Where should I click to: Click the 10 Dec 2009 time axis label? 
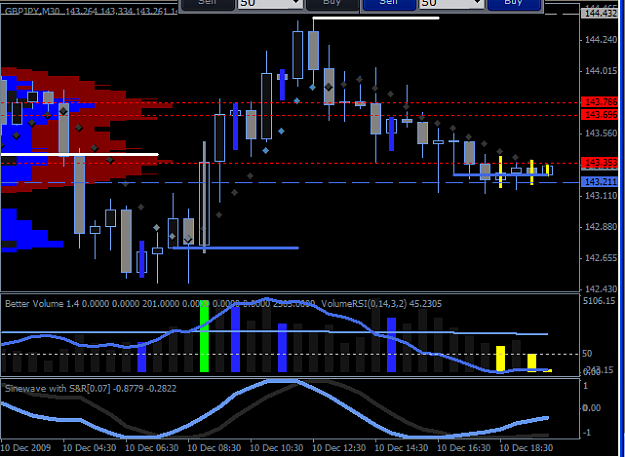pyautogui.click(x=26, y=448)
